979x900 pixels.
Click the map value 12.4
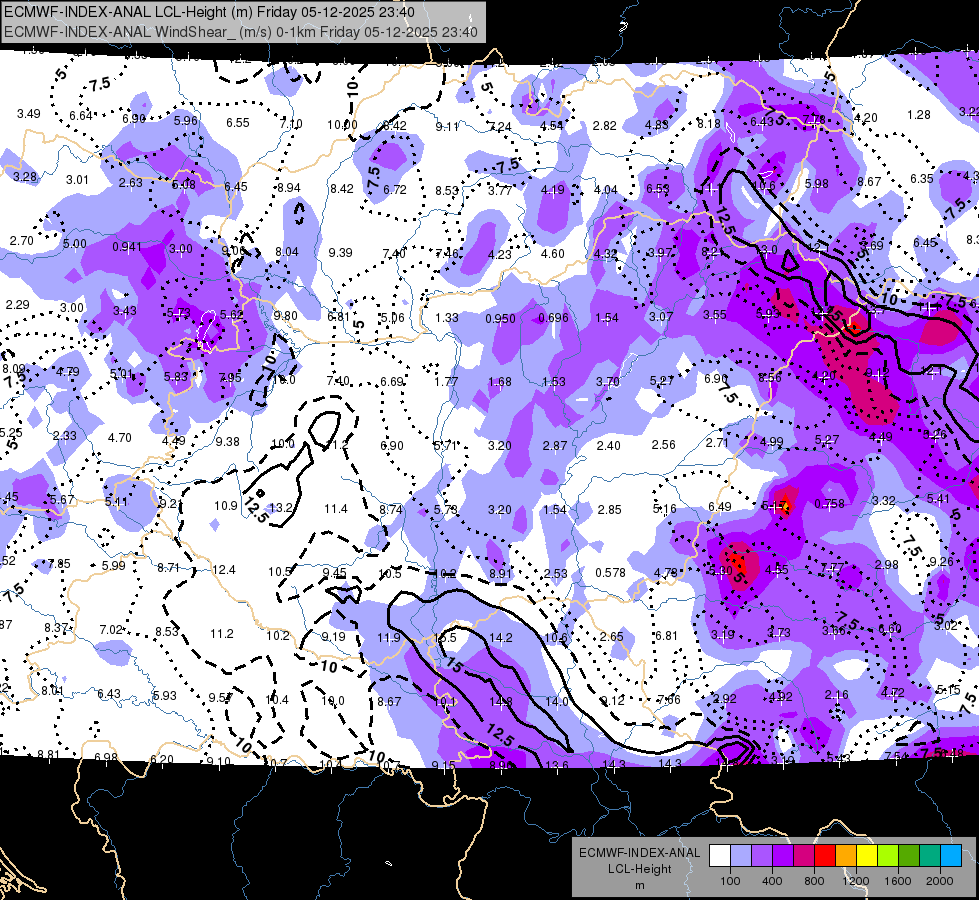tap(224, 570)
